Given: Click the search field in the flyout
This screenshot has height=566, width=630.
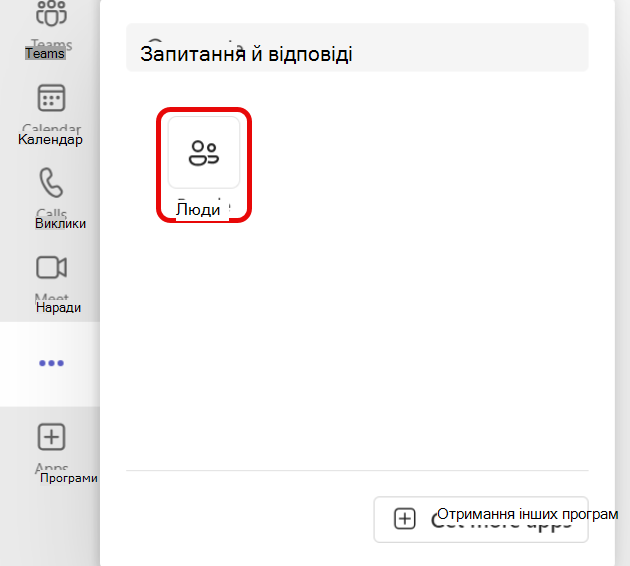Looking at the screenshot, I should click(x=357, y=48).
